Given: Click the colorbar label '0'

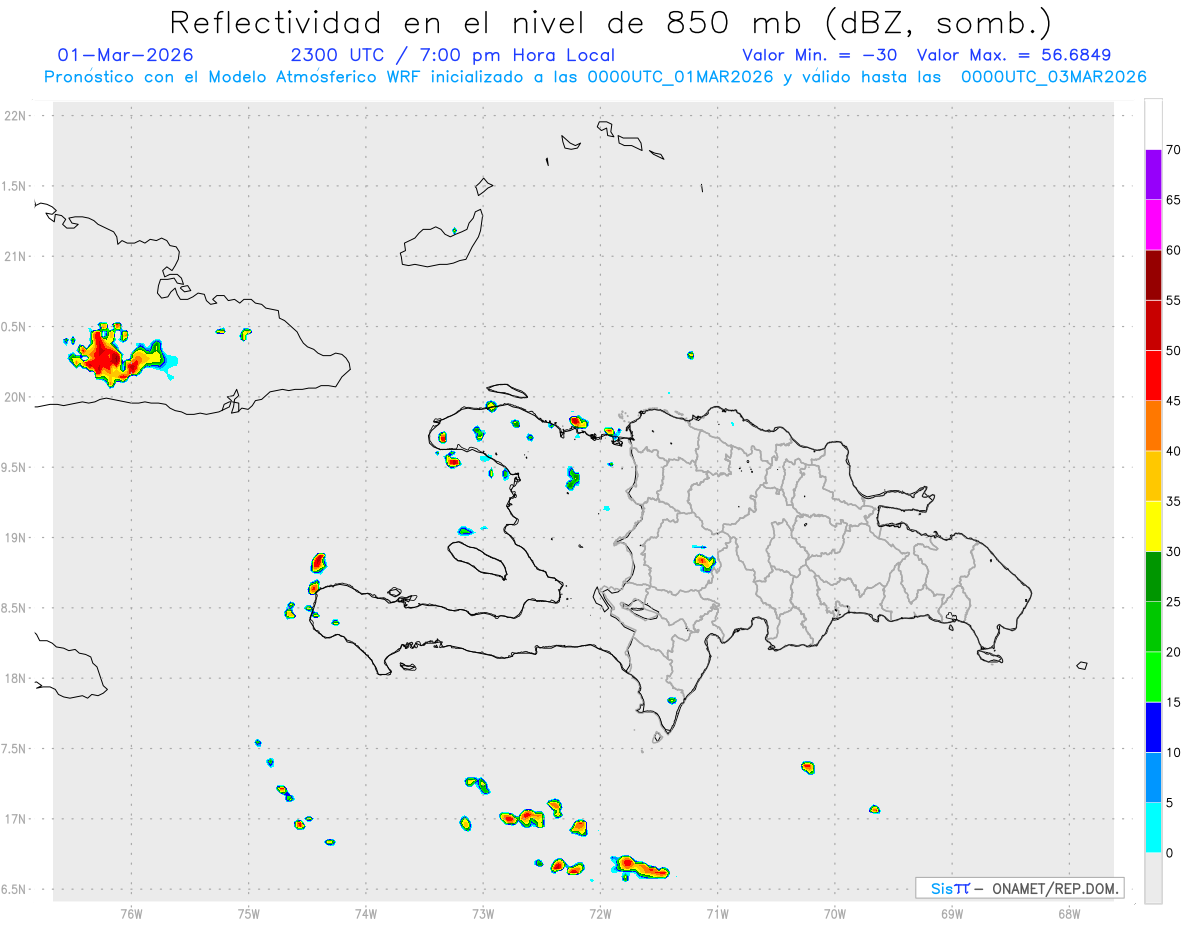Looking at the screenshot, I should 1170,853.
